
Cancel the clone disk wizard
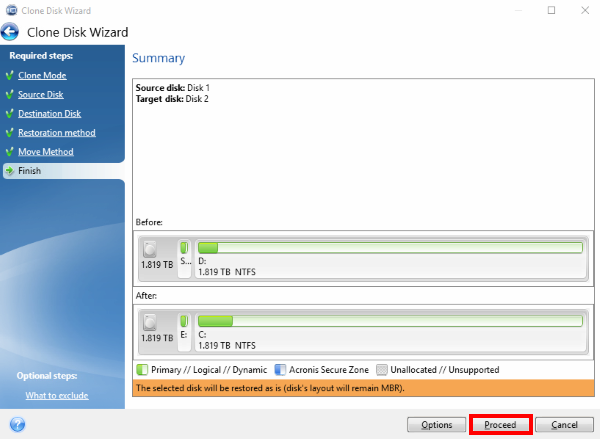[564, 425]
